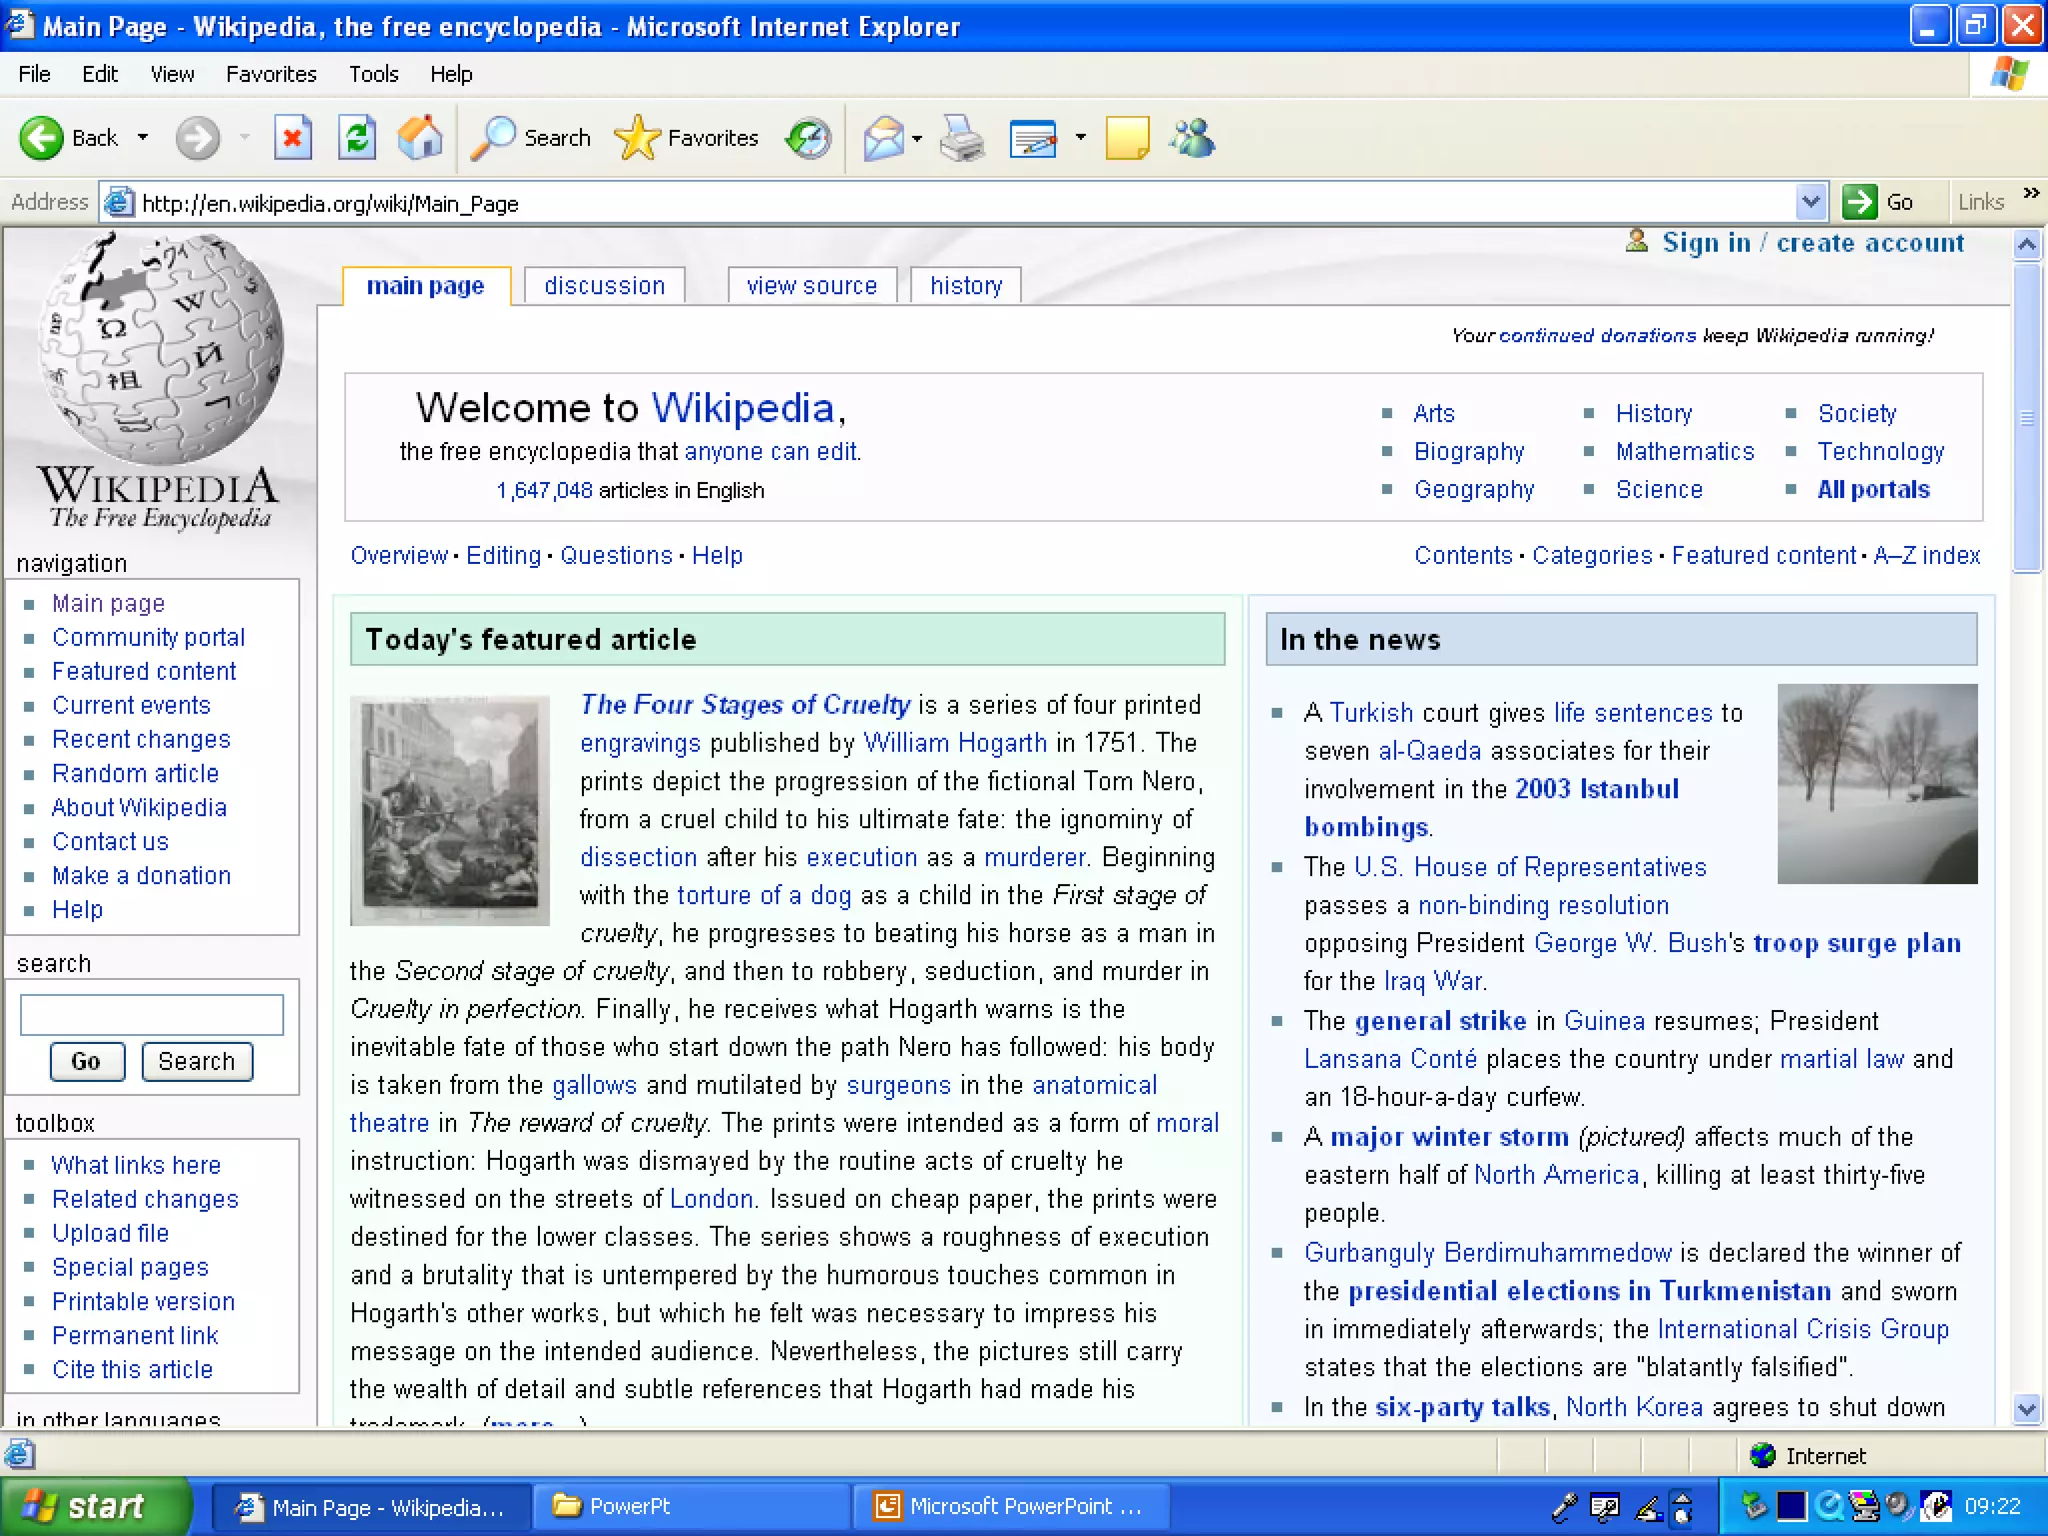Expand the Links toolbar chevron
Screen dimensions: 2048x1536
click(2030, 194)
